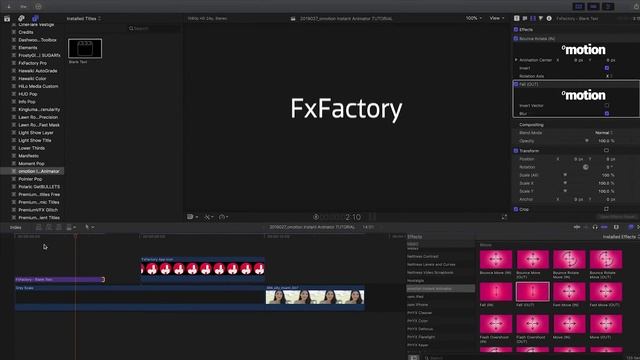This screenshot has width=640, height=360.
Task: Toggle headphone audio skimming in the timeline
Action: pyautogui.click(x=595, y=227)
